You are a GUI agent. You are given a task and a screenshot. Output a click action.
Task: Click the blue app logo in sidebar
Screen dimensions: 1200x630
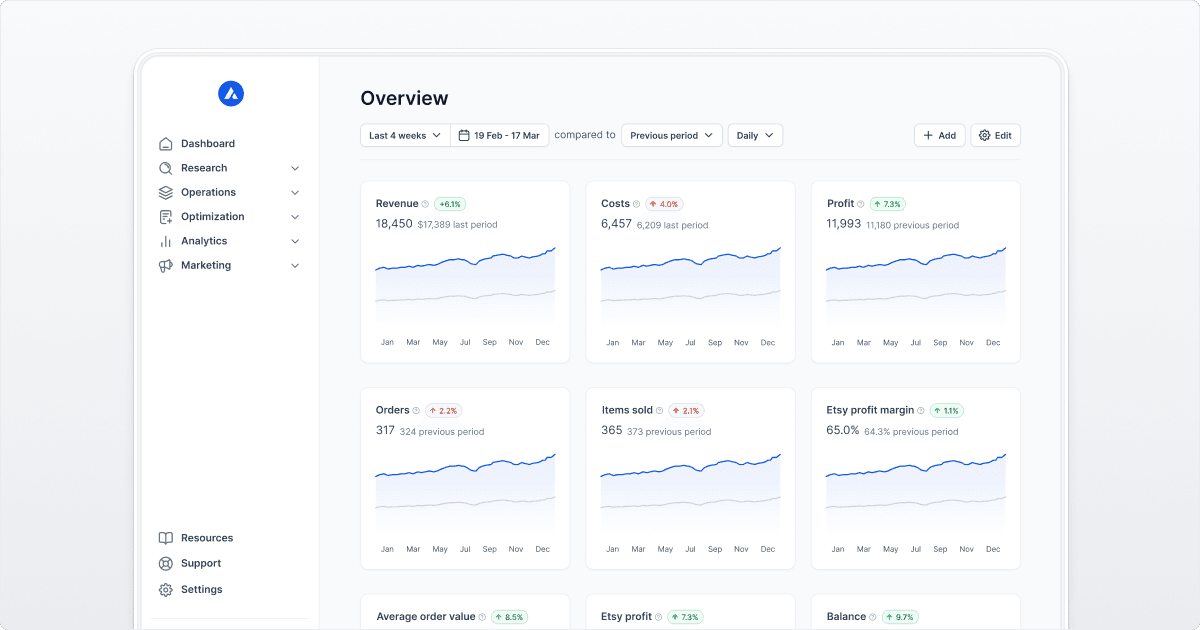(x=231, y=94)
